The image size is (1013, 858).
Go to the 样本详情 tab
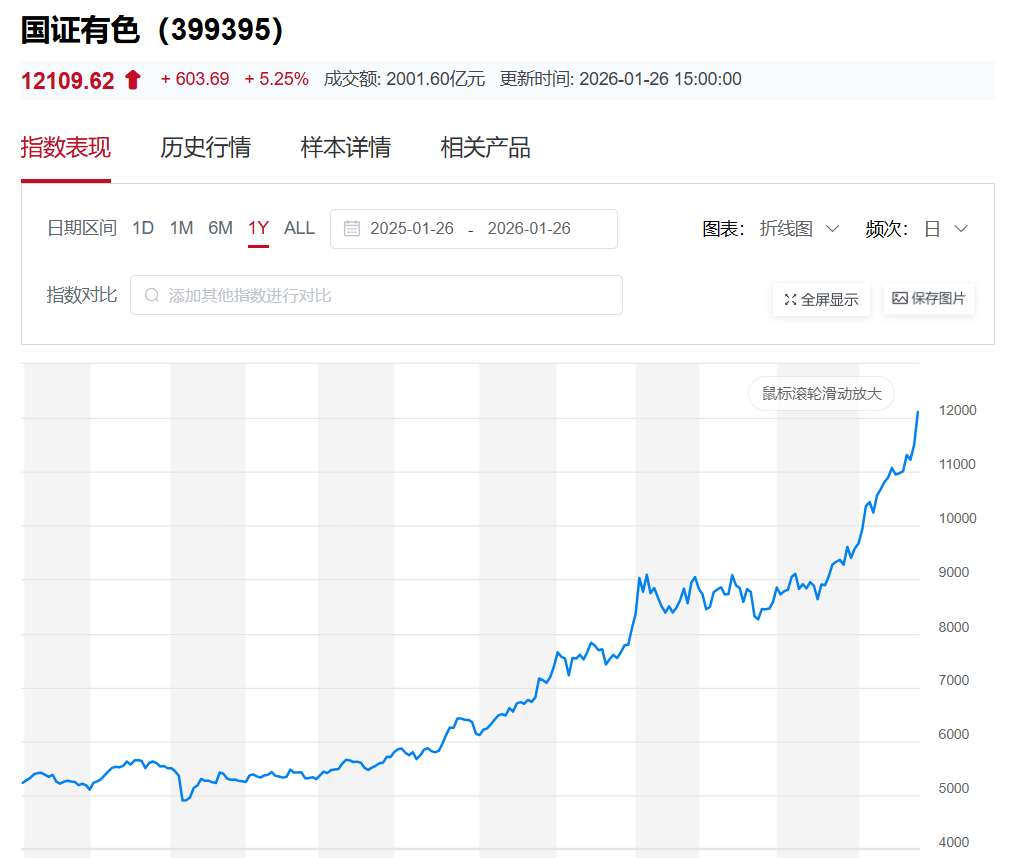tap(345, 148)
